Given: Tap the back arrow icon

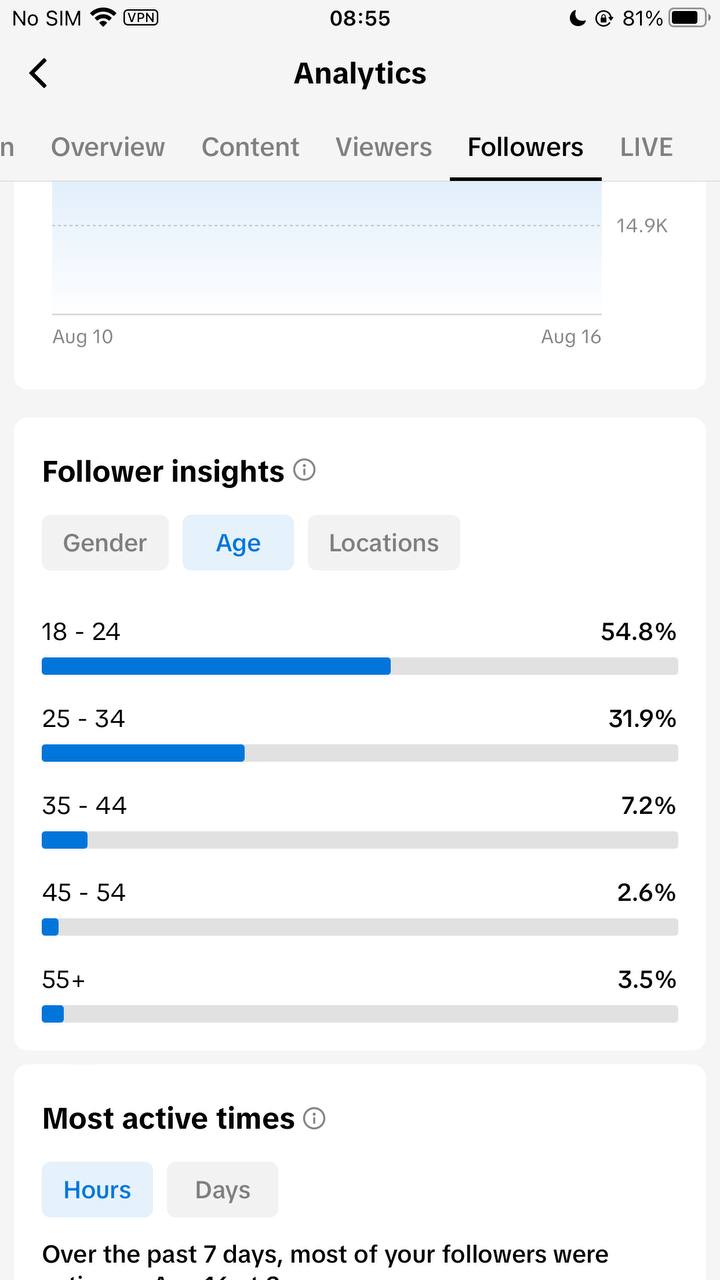Looking at the screenshot, I should (x=38, y=73).
